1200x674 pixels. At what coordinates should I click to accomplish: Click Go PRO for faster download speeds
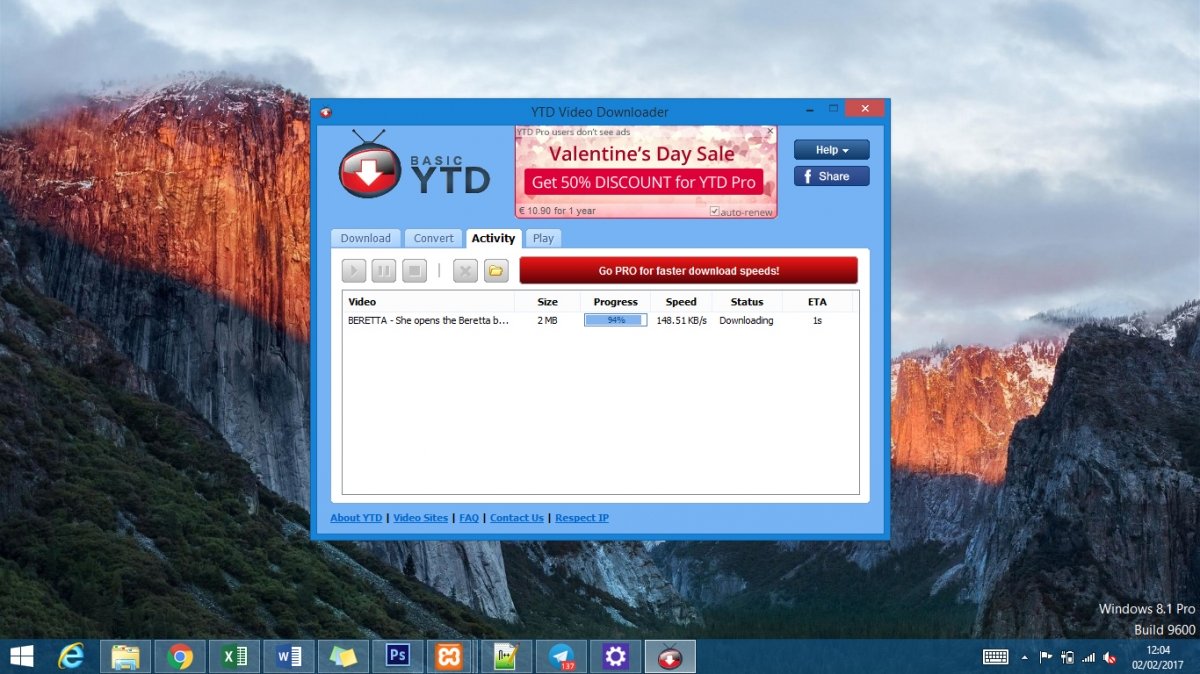click(688, 270)
